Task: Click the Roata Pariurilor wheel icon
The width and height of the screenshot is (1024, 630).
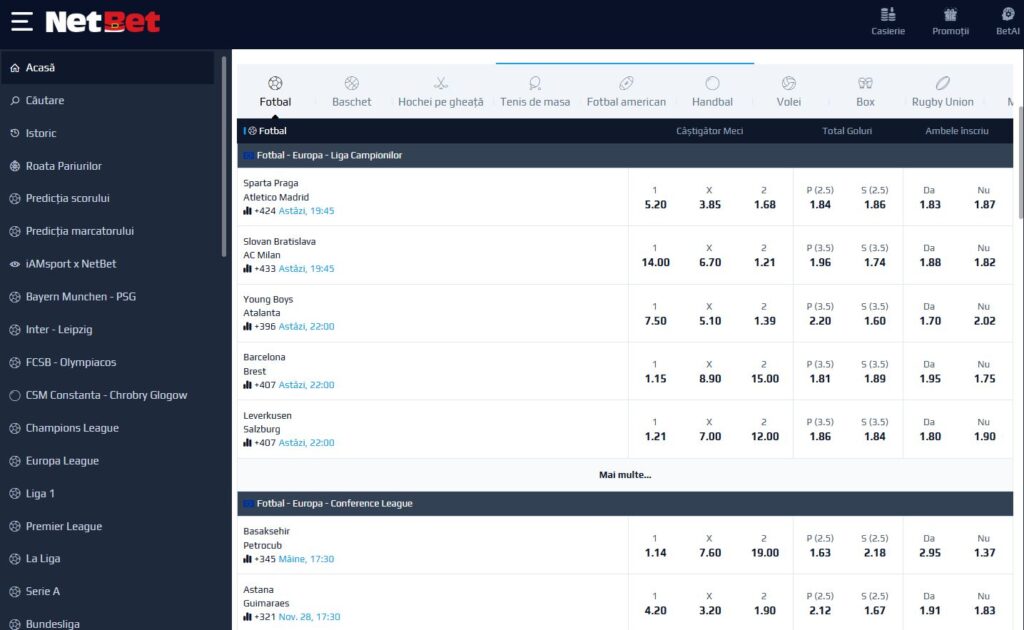Action: pos(15,166)
